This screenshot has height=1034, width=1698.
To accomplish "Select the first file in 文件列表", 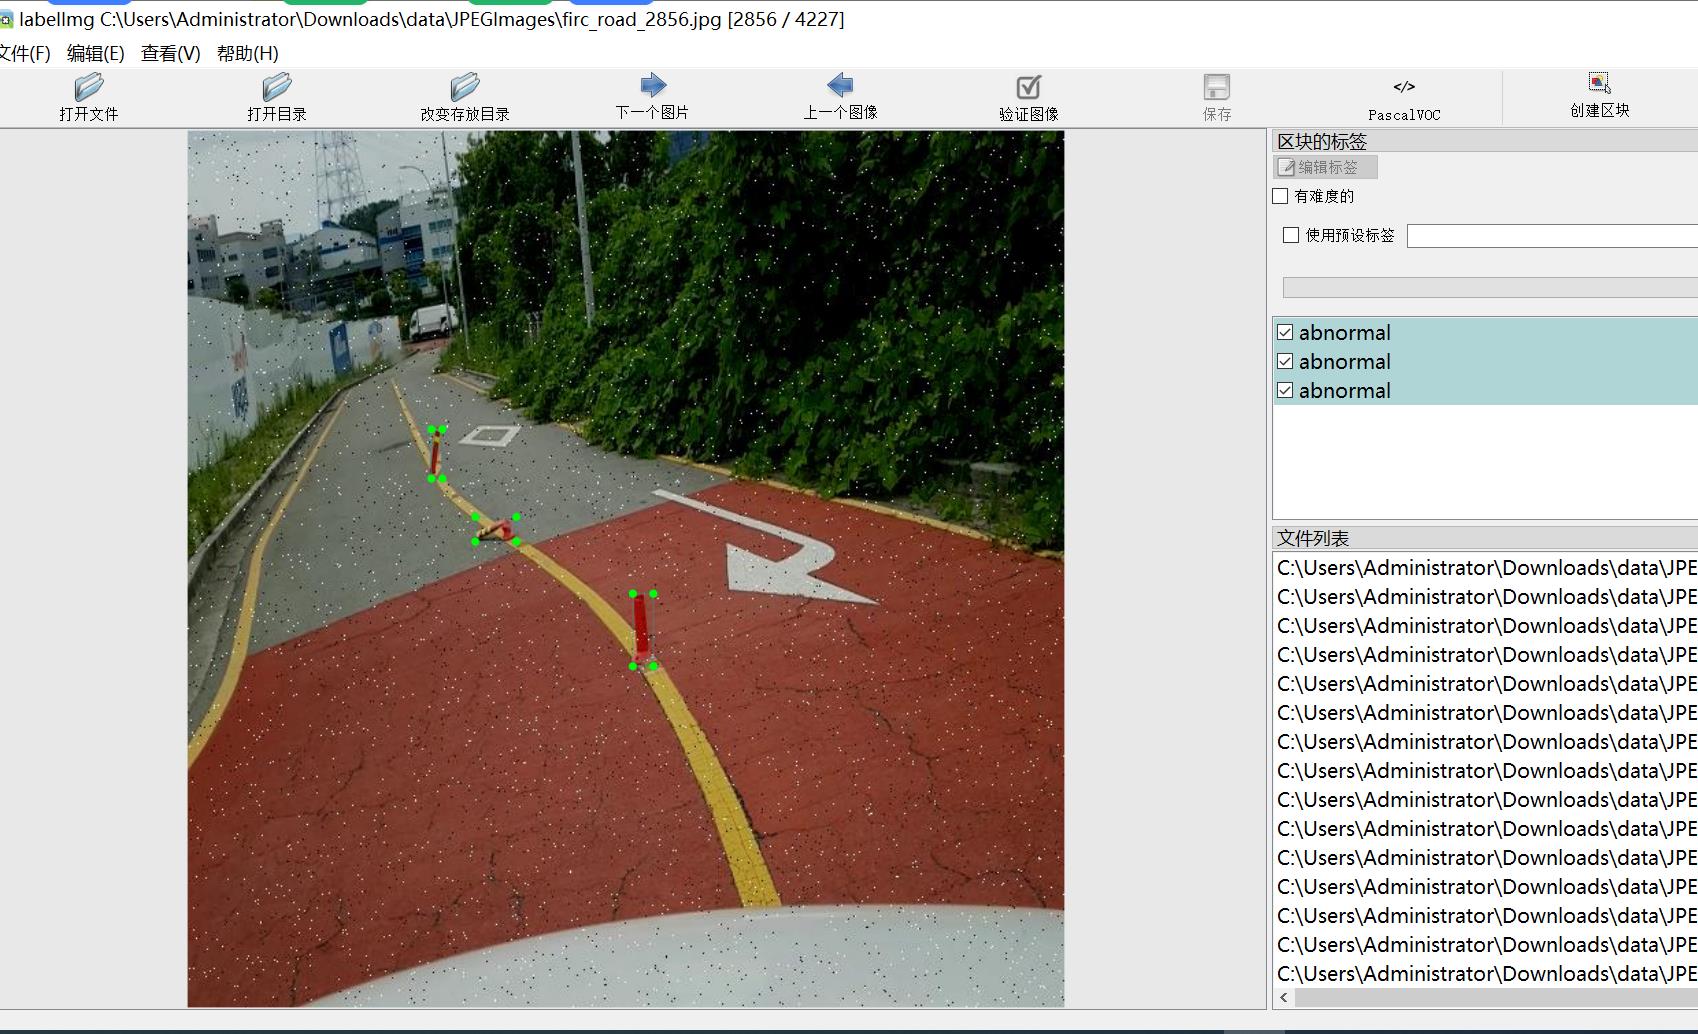I will click(1487, 568).
